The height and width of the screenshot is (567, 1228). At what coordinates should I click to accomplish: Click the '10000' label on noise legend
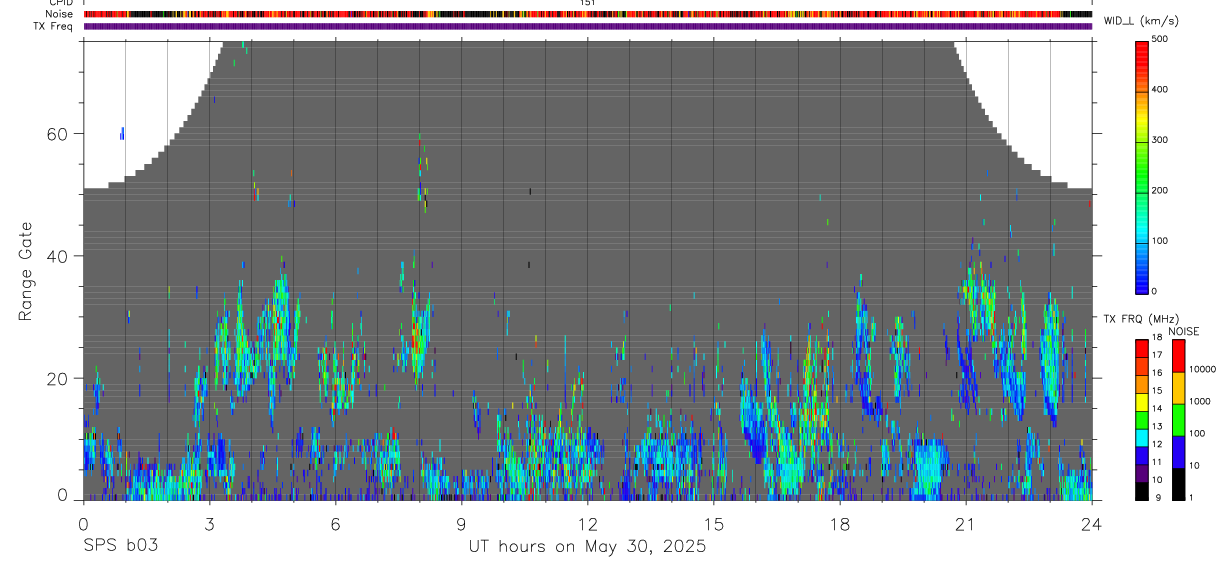(x=1203, y=370)
